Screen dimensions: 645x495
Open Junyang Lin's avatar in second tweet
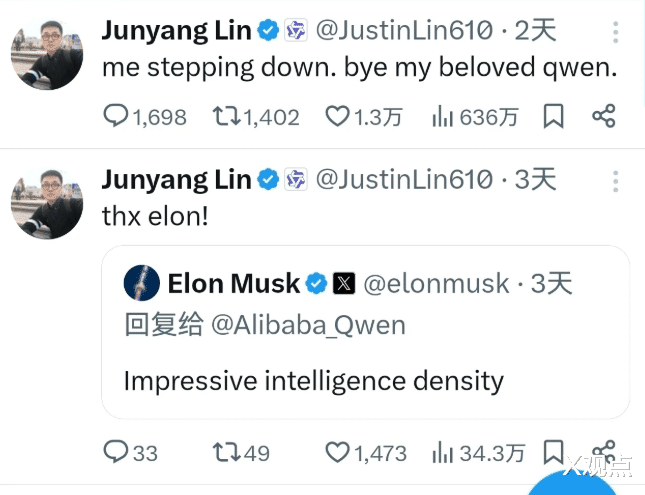click(x=47, y=203)
